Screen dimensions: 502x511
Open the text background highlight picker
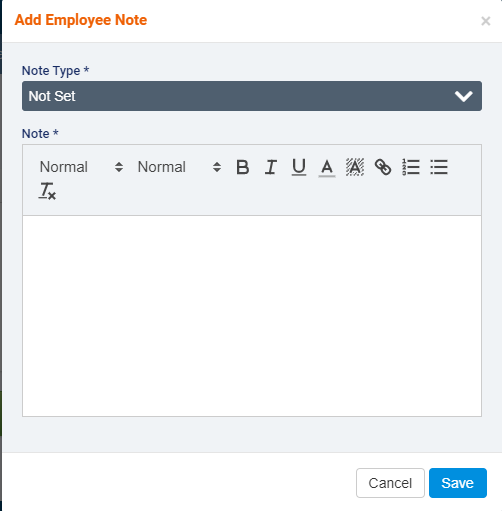click(x=355, y=167)
